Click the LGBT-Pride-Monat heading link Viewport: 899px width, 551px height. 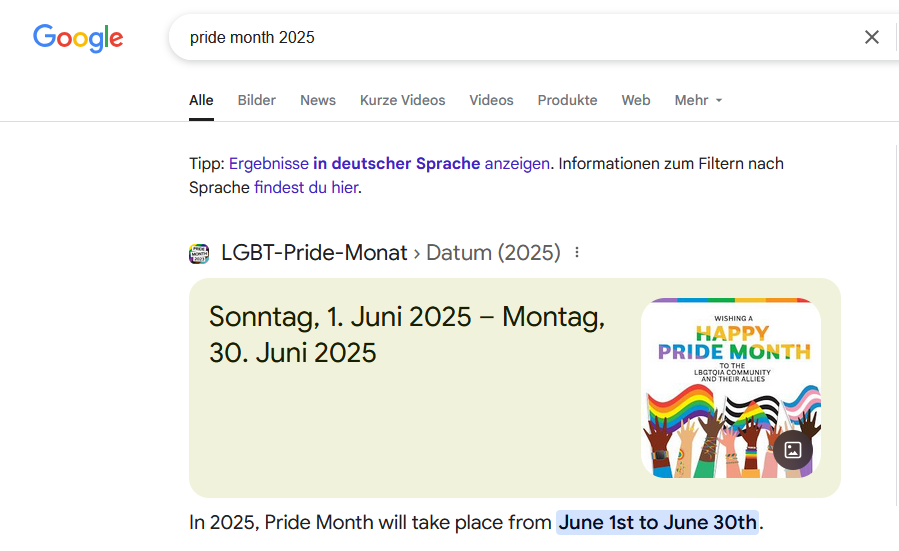click(x=314, y=253)
